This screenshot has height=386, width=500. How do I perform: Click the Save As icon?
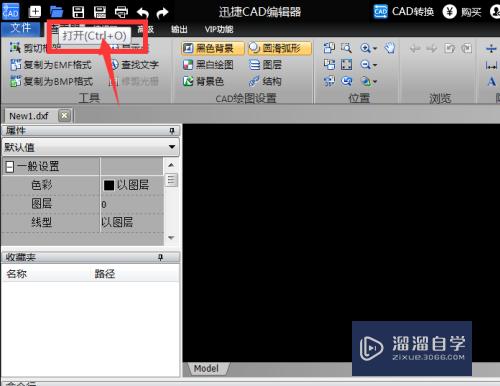click(x=100, y=12)
